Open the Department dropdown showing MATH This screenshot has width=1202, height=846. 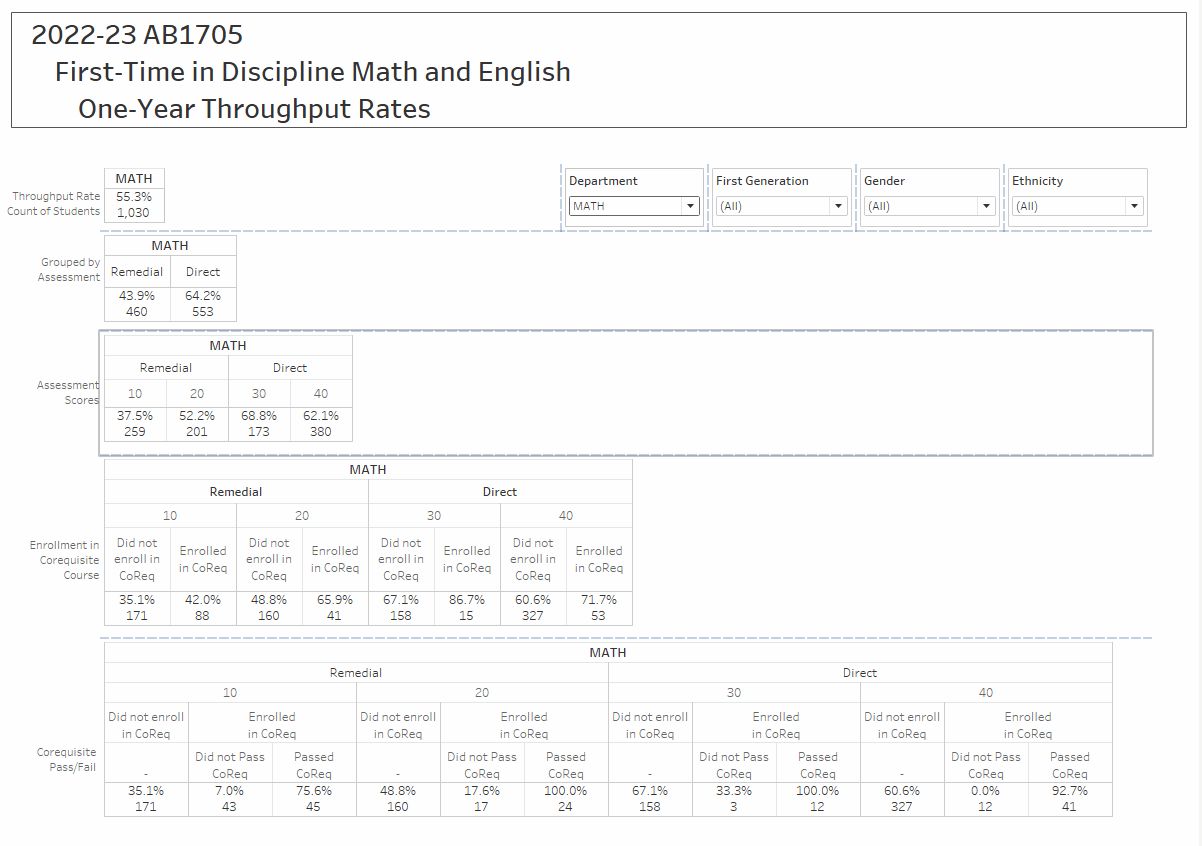[634, 206]
